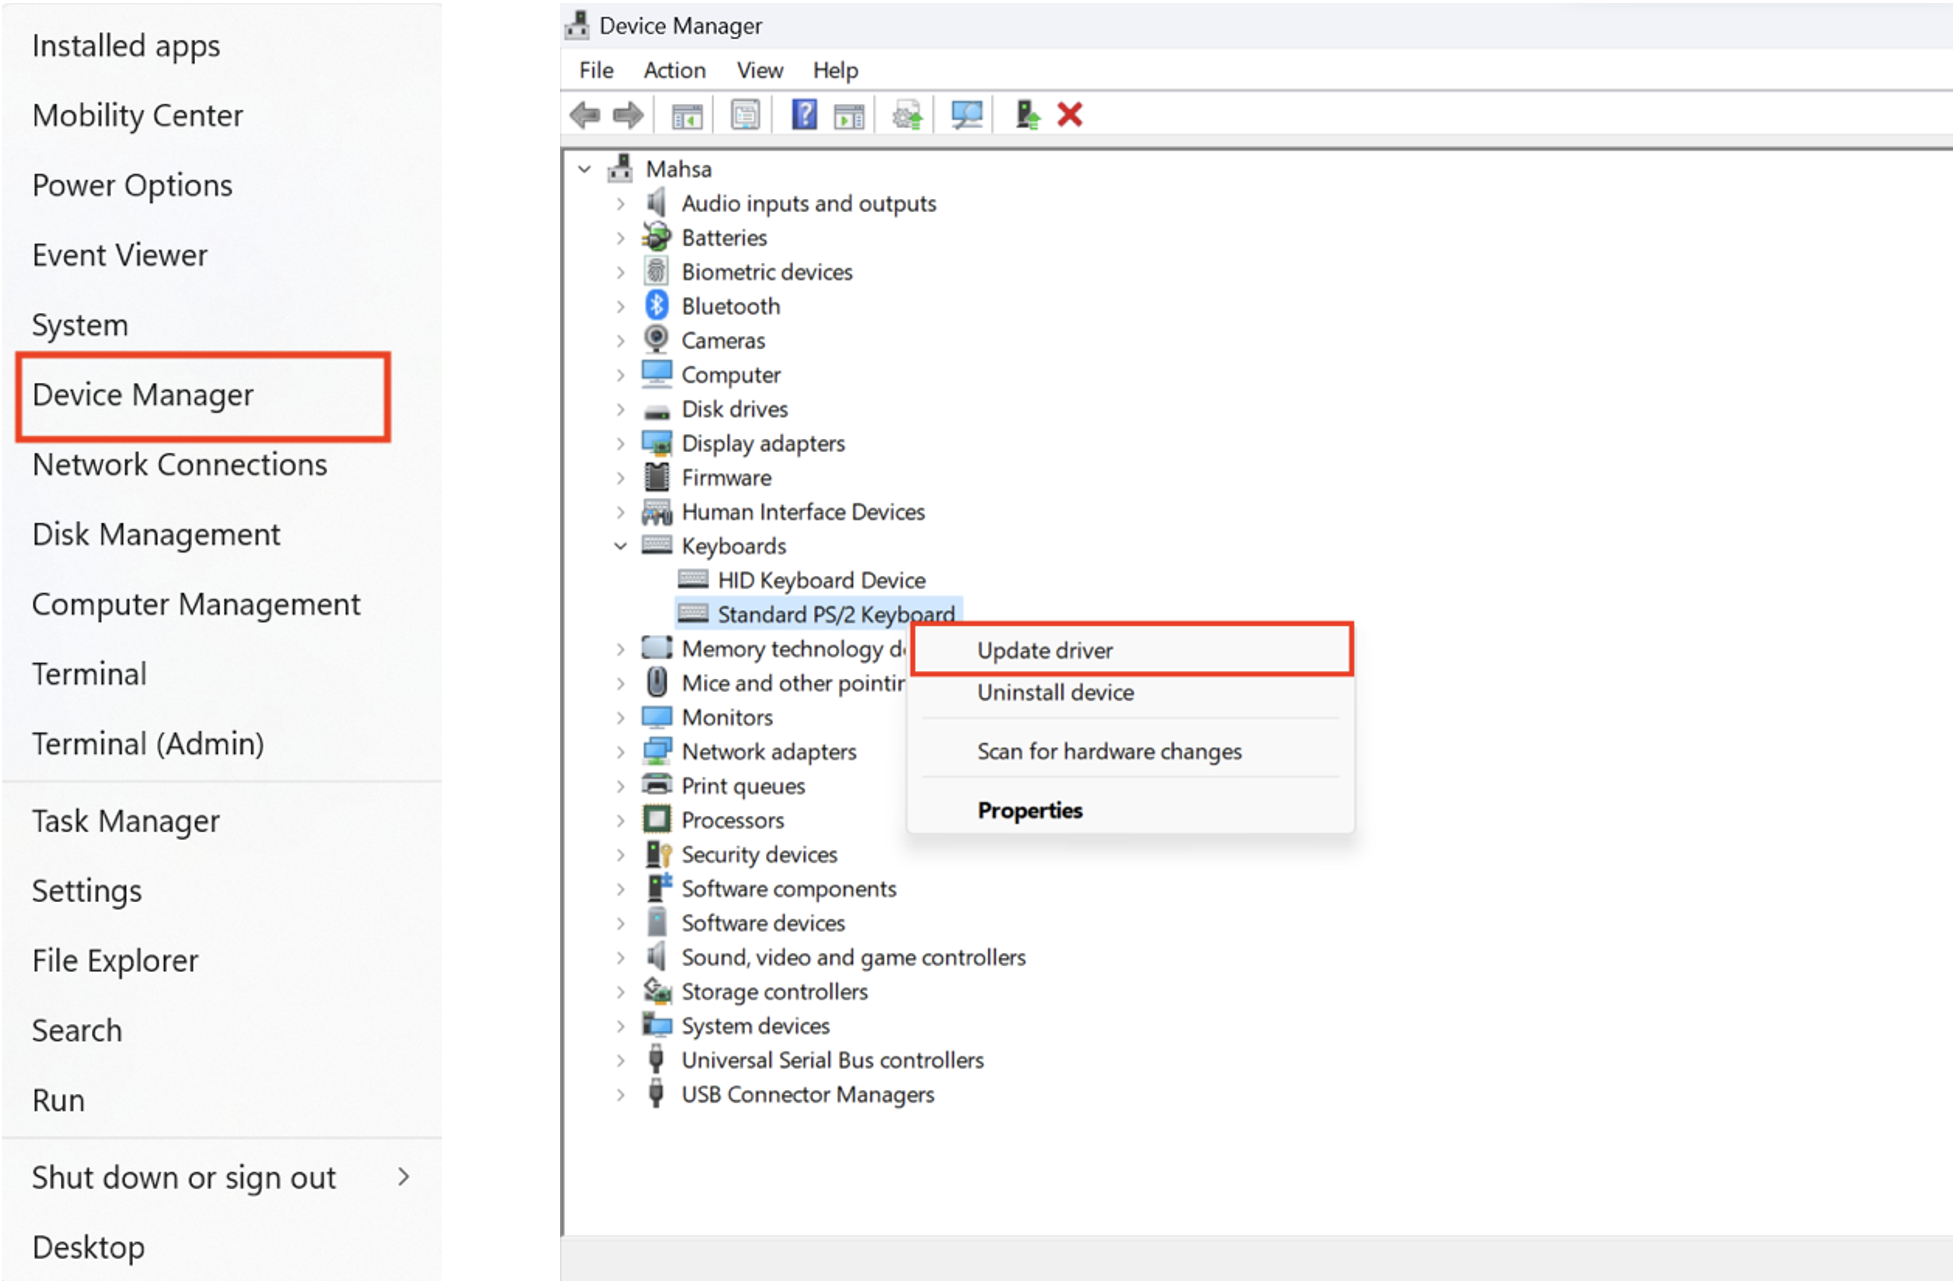The image size is (1956, 1288).
Task: Open Device Manager from the left menu
Action: [142, 395]
